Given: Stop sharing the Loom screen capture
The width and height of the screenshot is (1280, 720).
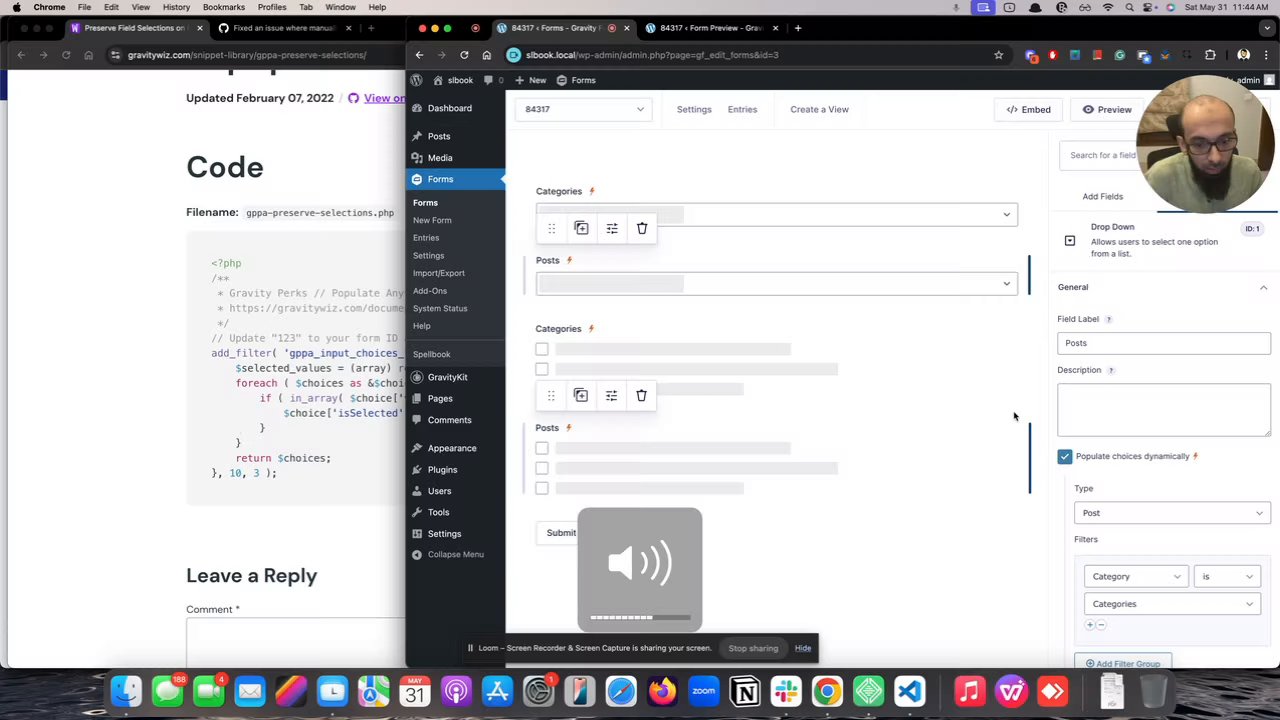Looking at the screenshot, I should (x=753, y=648).
